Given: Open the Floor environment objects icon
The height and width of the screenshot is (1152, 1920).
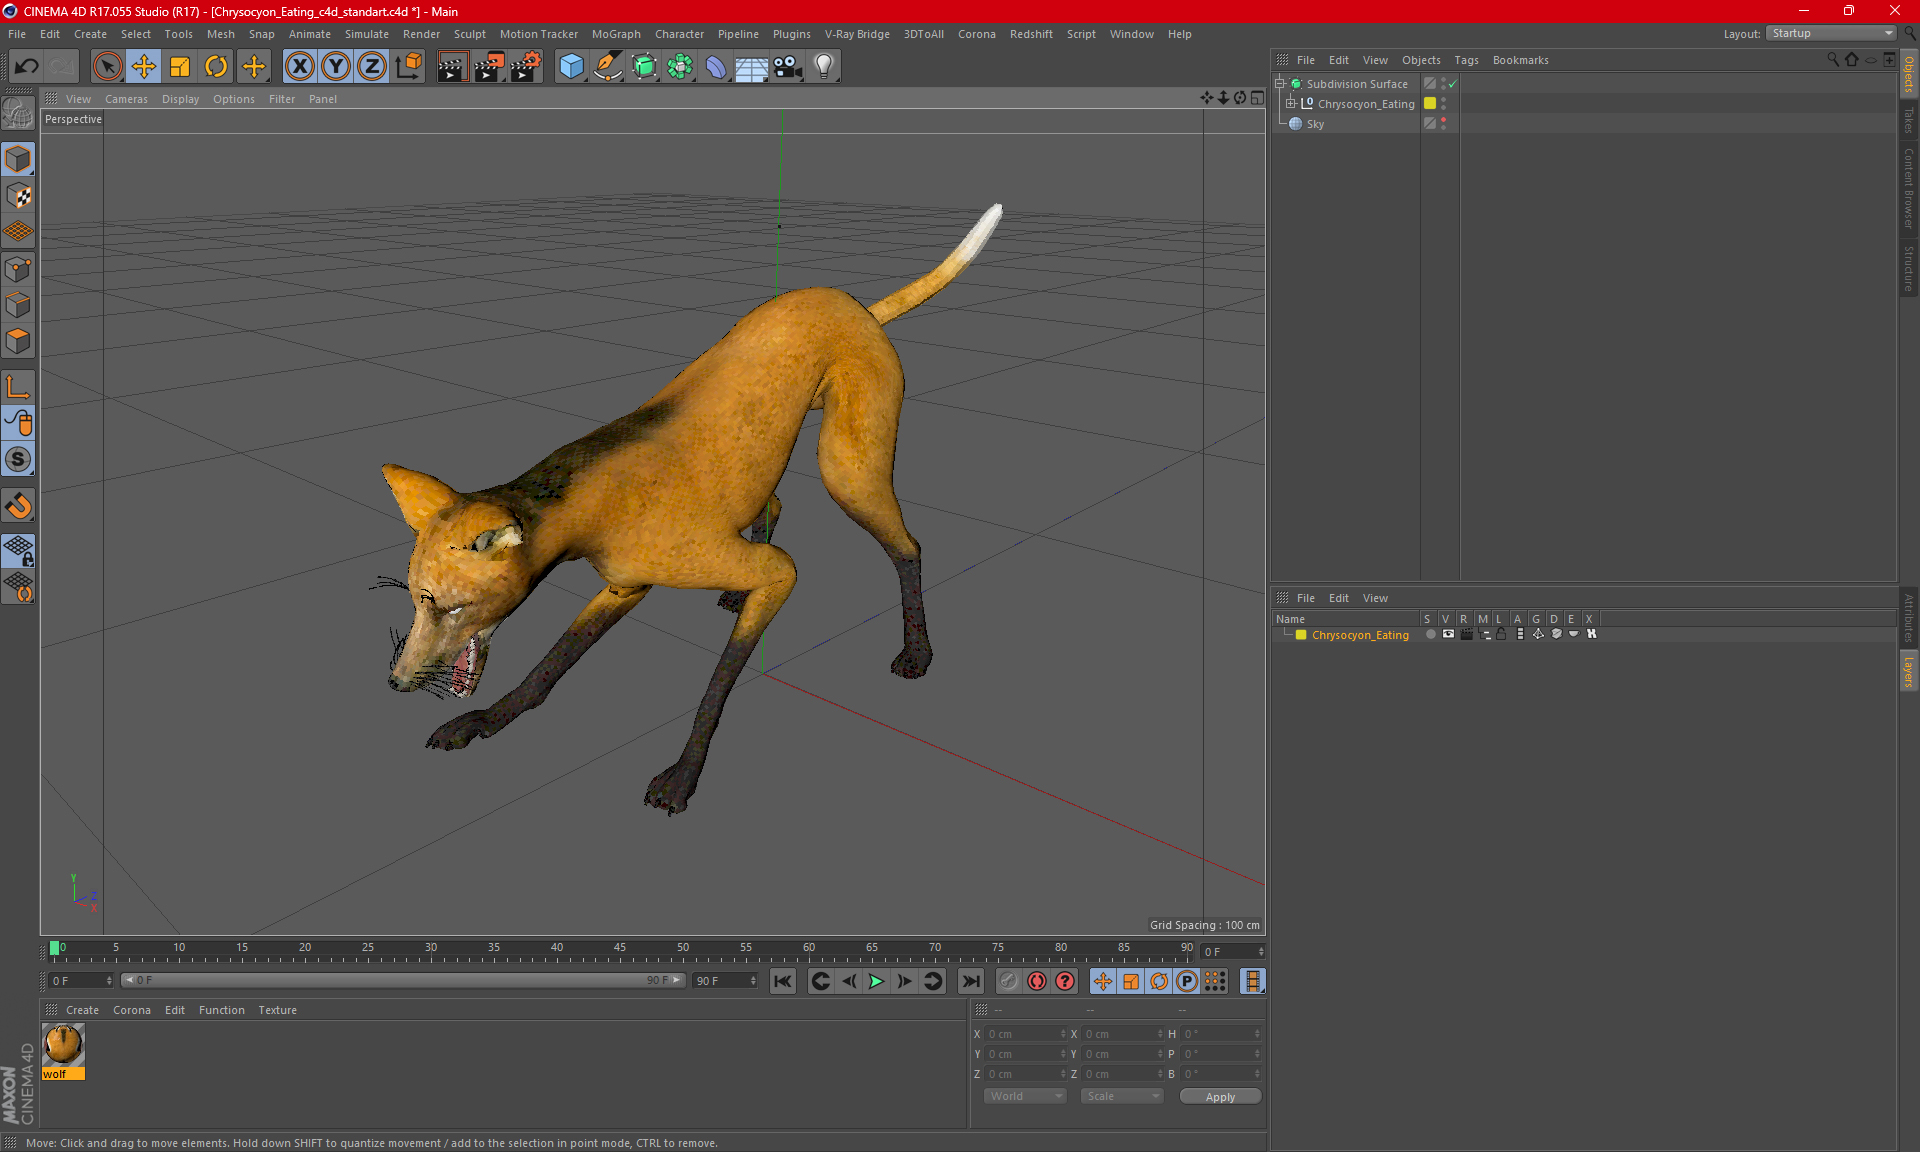Looking at the screenshot, I should (x=752, y=66).
